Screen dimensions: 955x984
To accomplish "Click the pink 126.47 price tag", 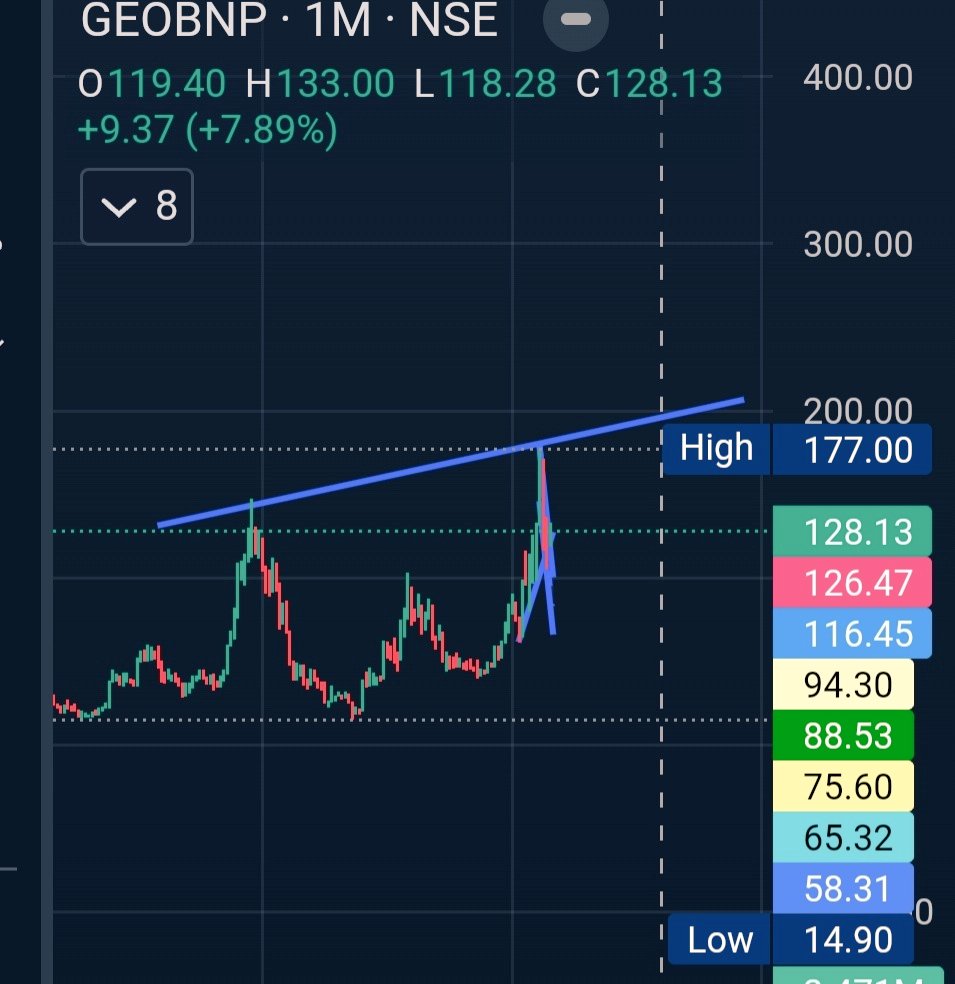I will 852,582.
